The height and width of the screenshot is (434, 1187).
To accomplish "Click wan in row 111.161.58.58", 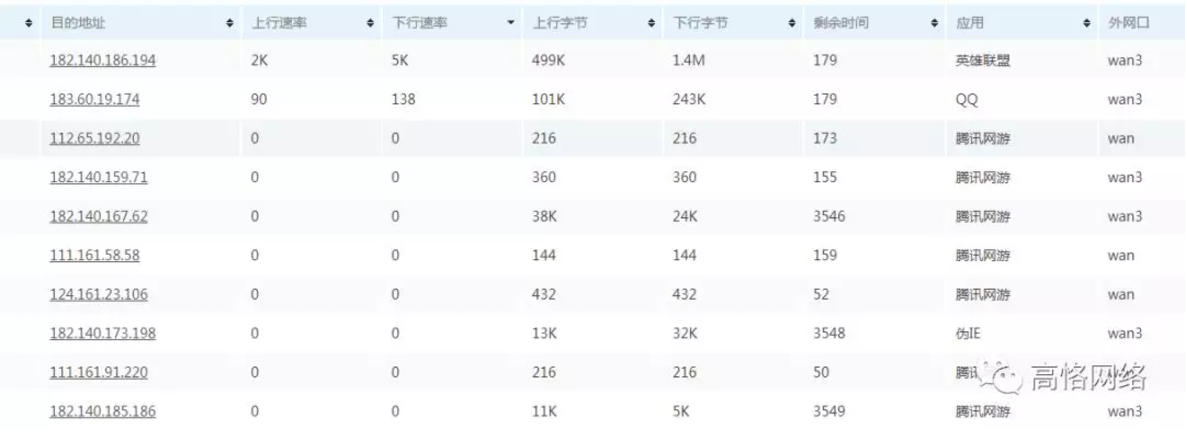I will [1120, 255].
